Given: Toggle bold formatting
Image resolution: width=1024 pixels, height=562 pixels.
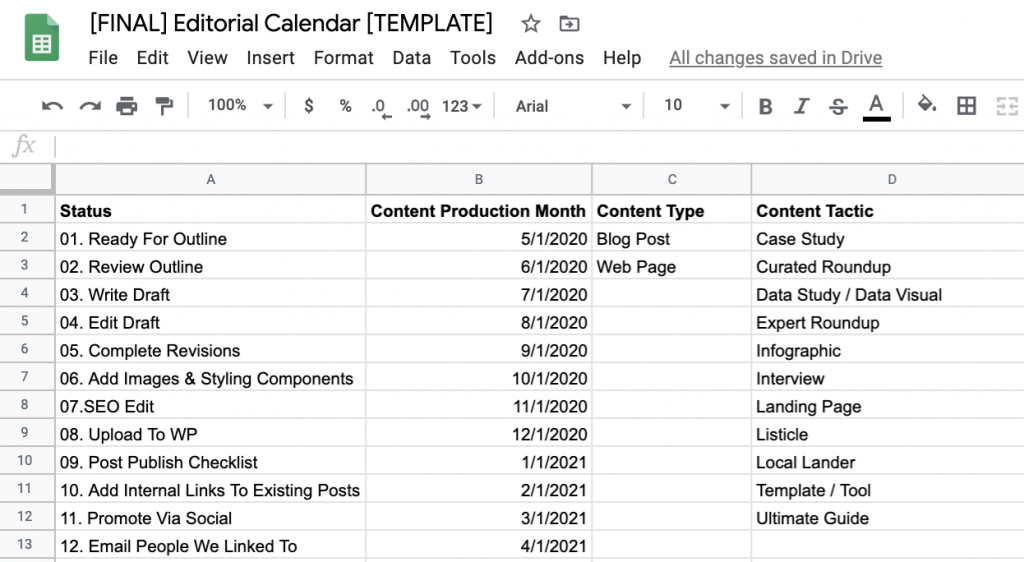Looking at the screenshot, I should tap(765, 106).
